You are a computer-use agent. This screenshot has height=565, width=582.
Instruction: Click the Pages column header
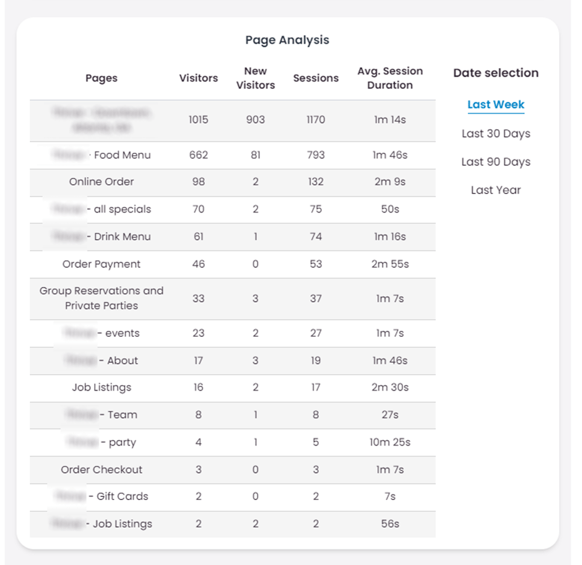(101, 78)
